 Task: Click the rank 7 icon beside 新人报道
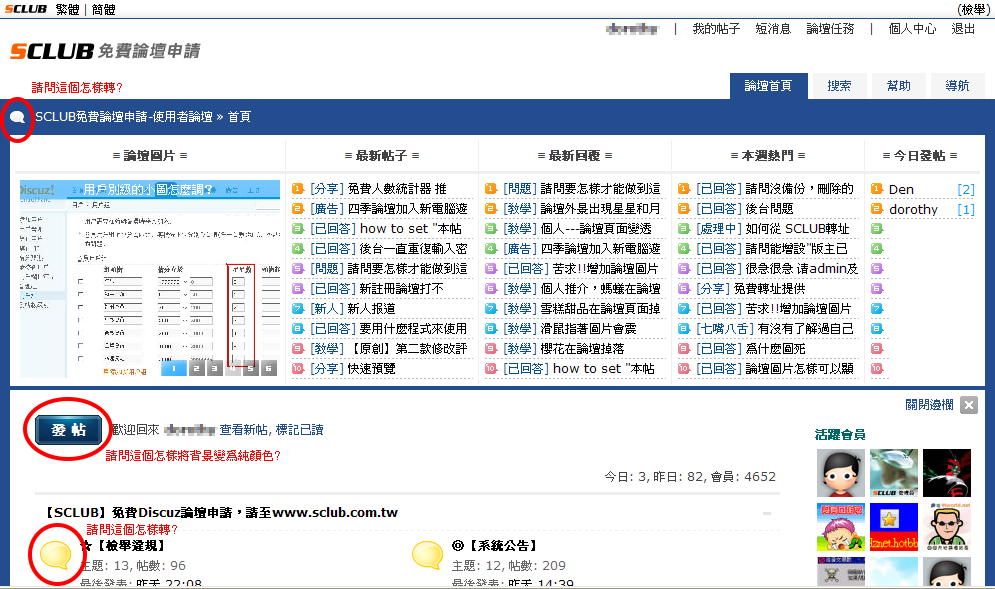click(298, 308)
